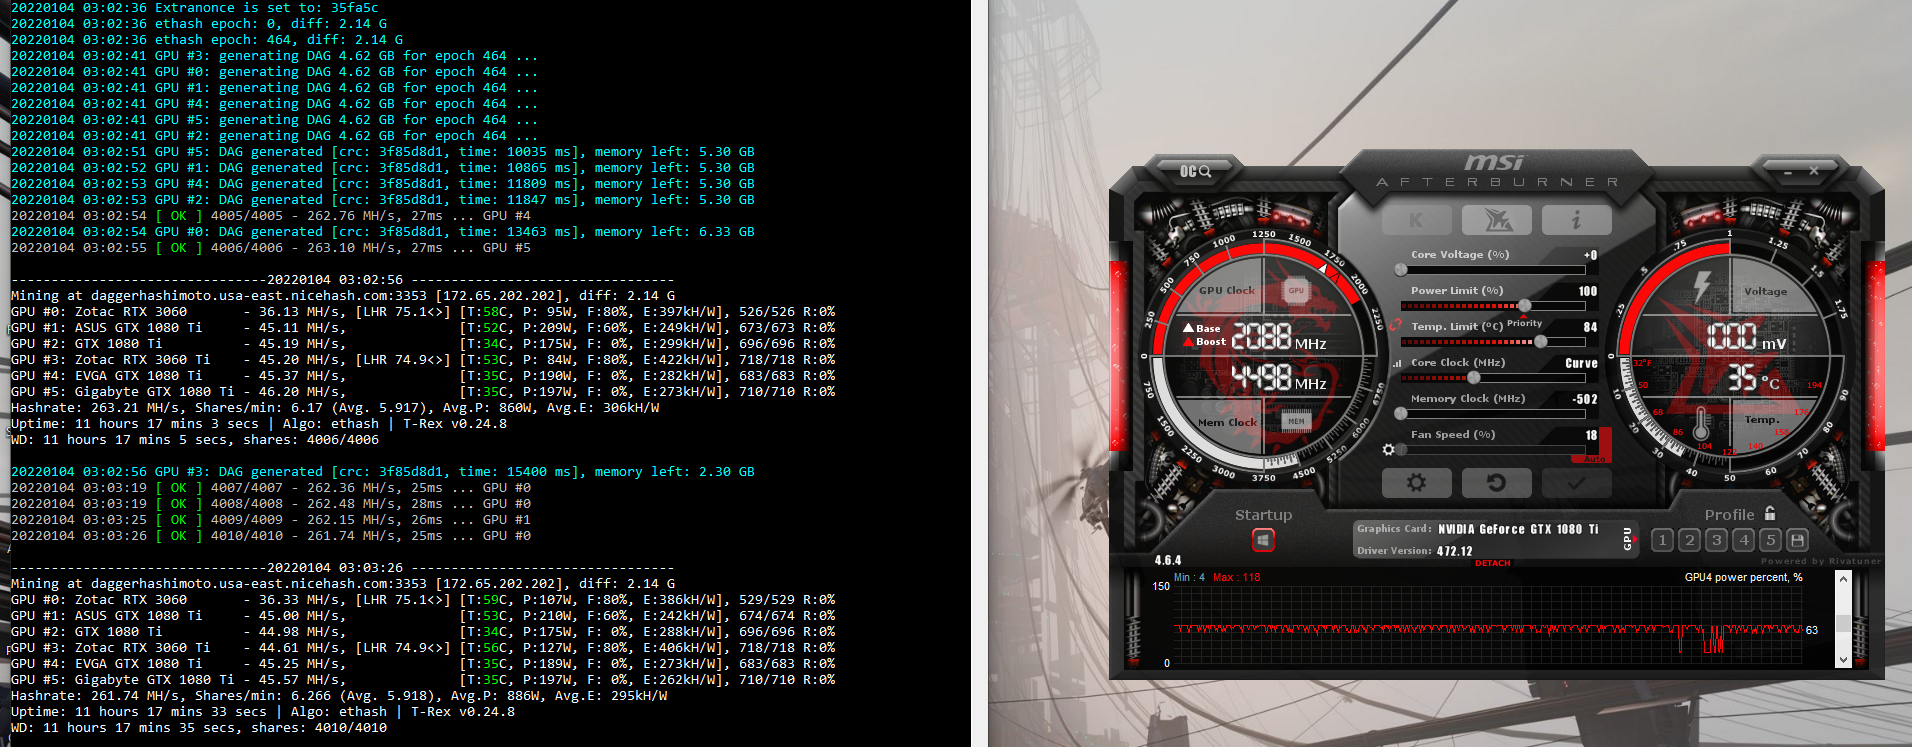Load profile slot 3
Viewport: 1912px width, 747px height.
tap(1716, 540)
